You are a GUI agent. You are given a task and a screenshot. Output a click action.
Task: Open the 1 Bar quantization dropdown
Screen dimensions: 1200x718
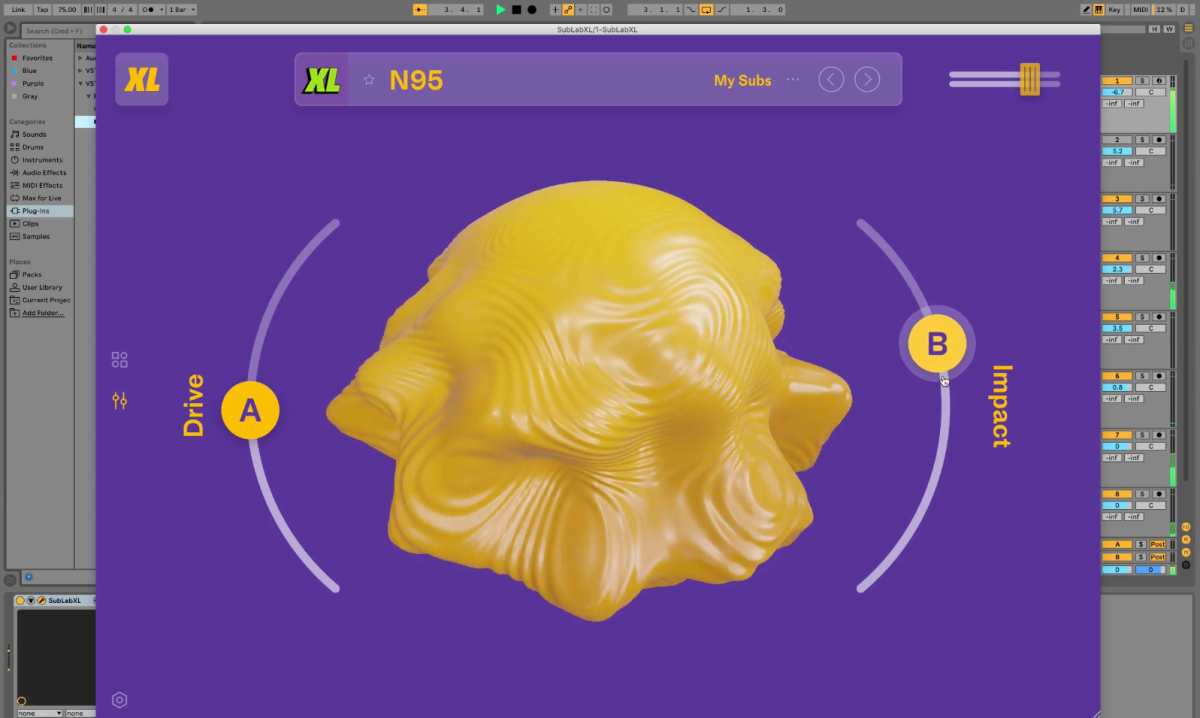(x=182, y=9)
